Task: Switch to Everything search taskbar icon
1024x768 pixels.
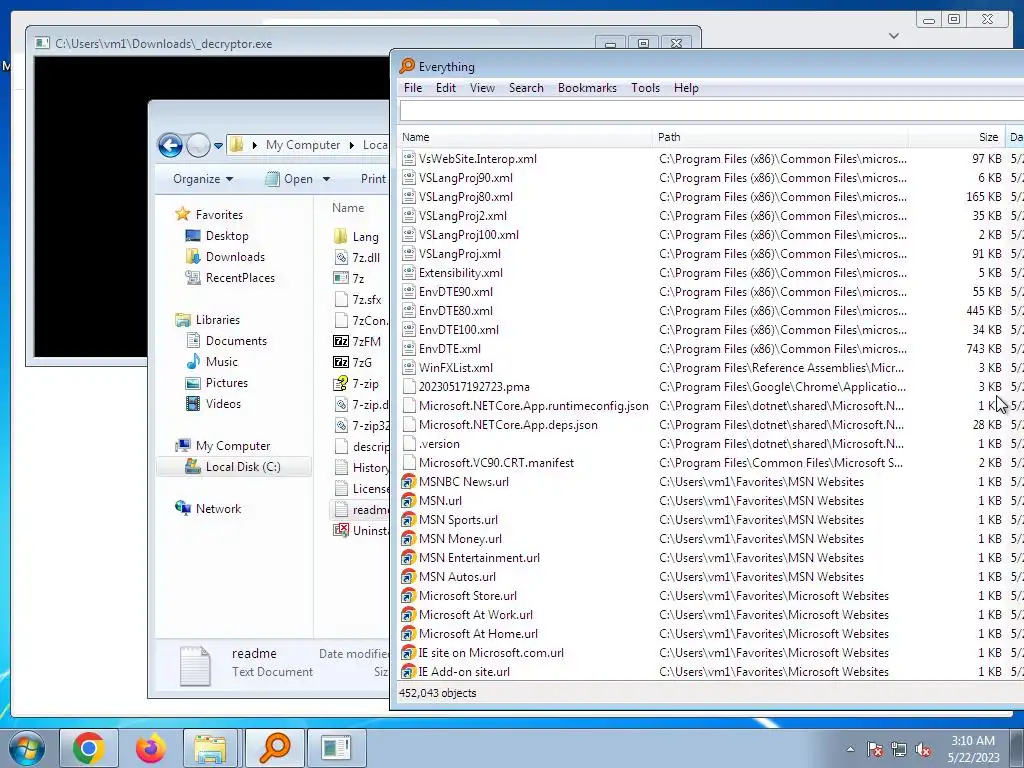Action: pyautogui.click(x=274, y=748)
